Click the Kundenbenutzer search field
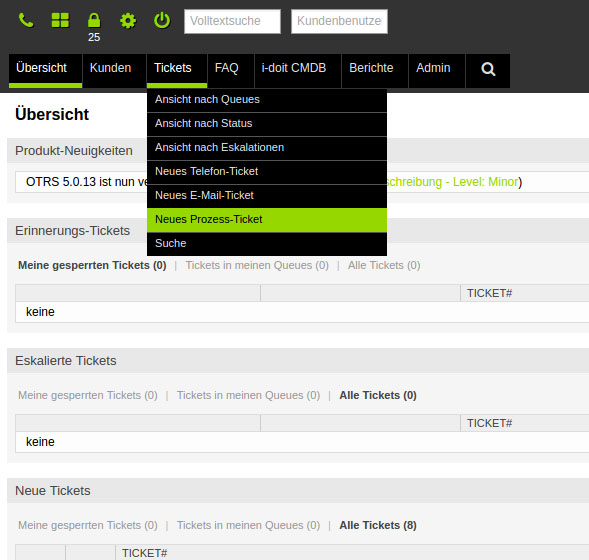This screenshot has height=560, width=589. coord(339,21)
